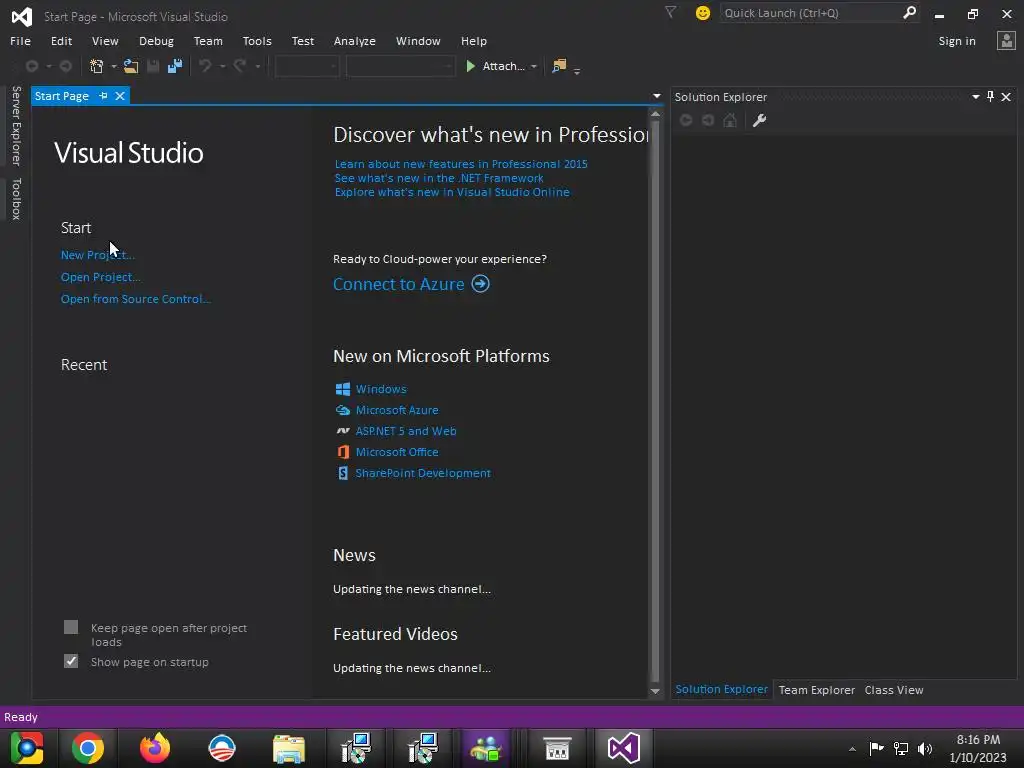Click the Open Project link
The width and height of the screenshot is (1024, 768).
pyautogui.click(x=101, y=277)
